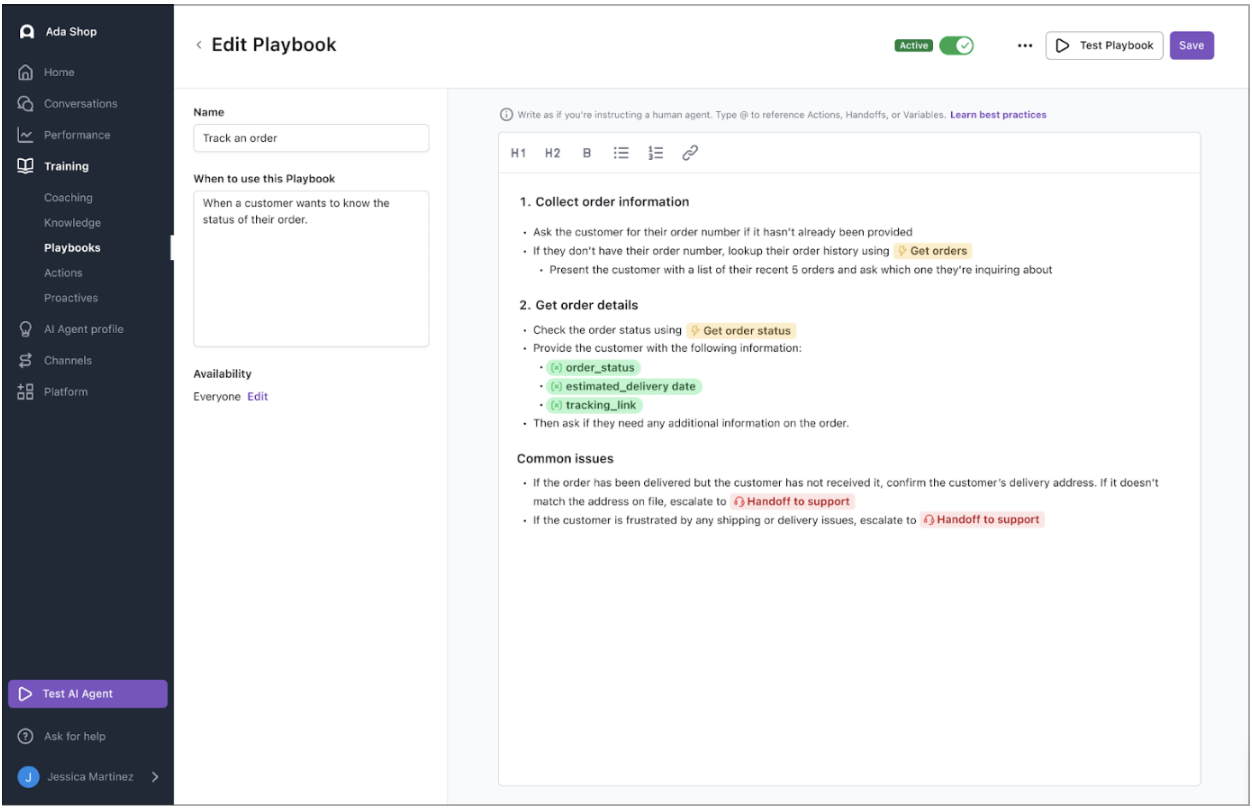This screenshot has height=810, width=1252.
Task: Insert a numbered list
Action: click(656, 153)
